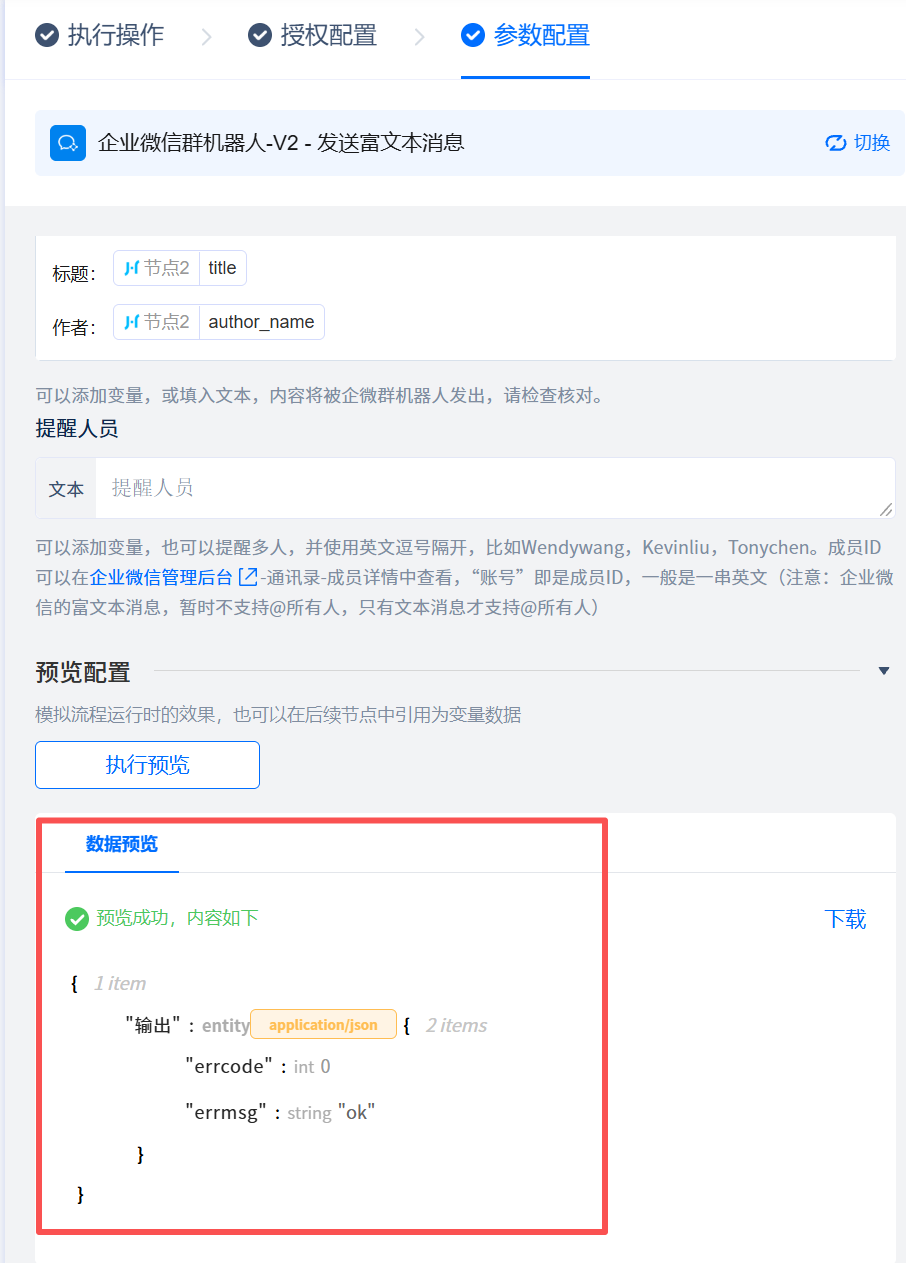The image size is (906, 1263).
Task: Open the 企业微信管理后台 link
Action: [161, 577]
